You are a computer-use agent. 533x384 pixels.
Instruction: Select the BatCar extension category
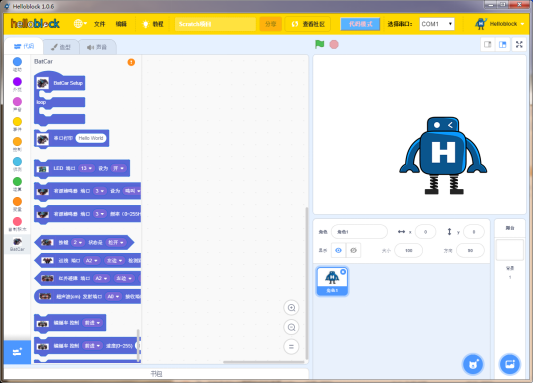tap(17, 244)
